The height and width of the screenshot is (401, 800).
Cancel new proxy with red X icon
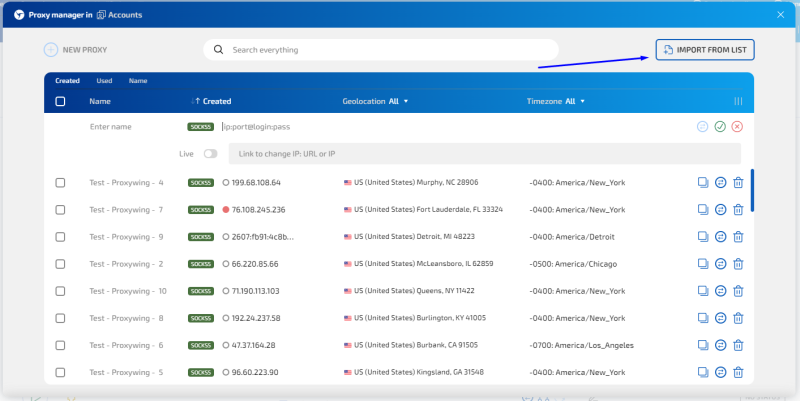pos(738,127)
